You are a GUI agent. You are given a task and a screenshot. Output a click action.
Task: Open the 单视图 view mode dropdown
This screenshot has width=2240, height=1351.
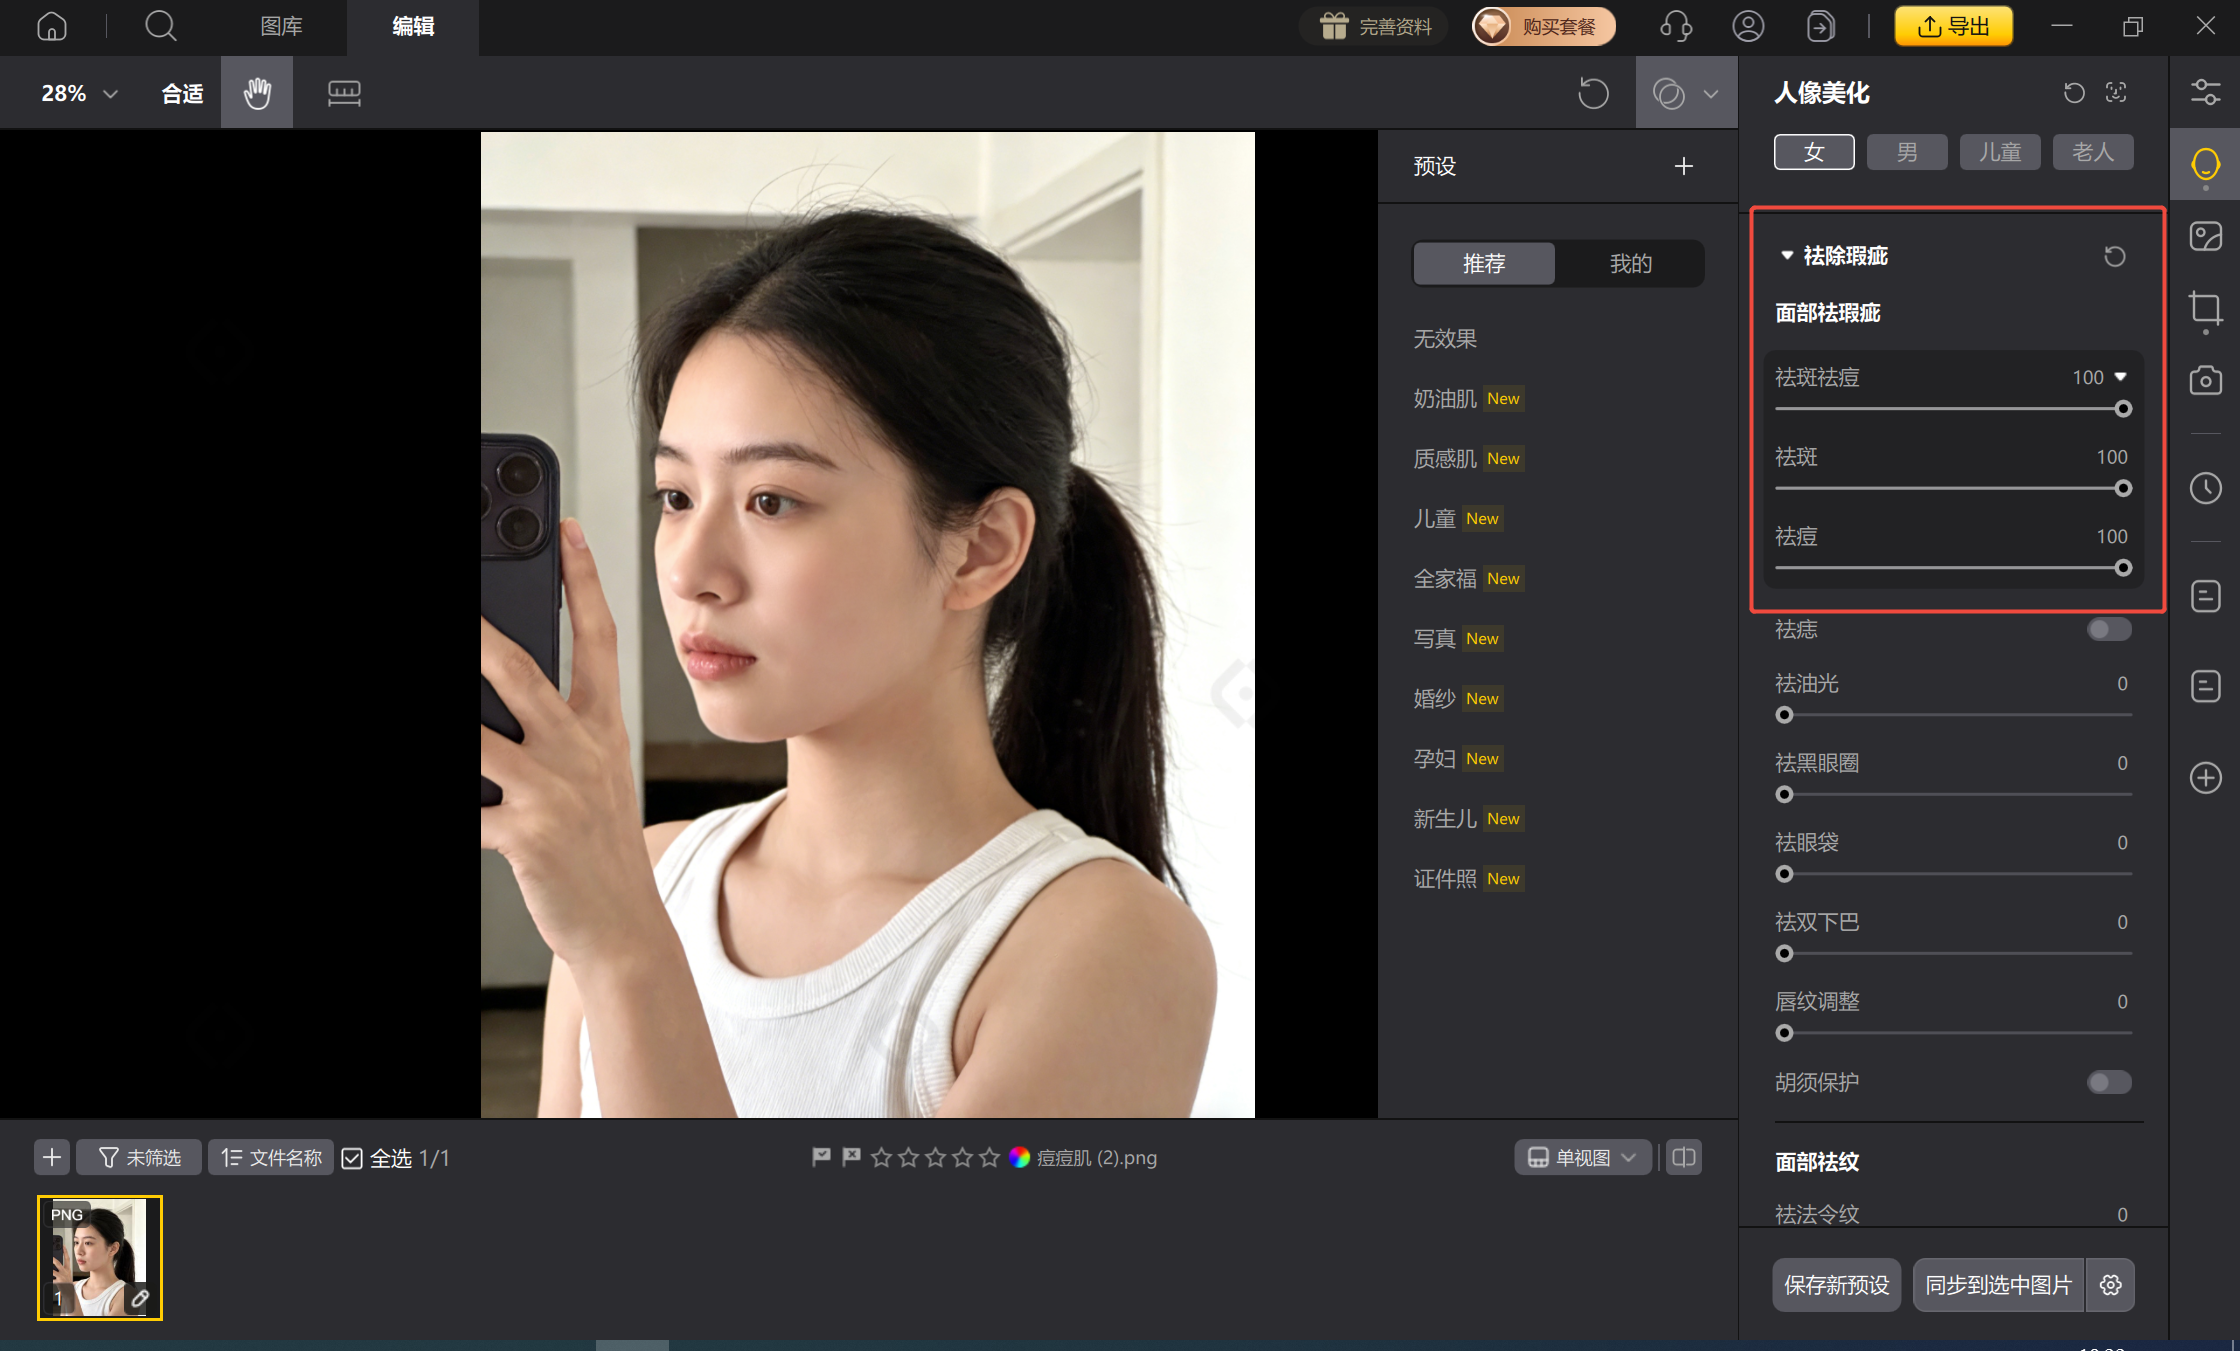point(1582,1157)
